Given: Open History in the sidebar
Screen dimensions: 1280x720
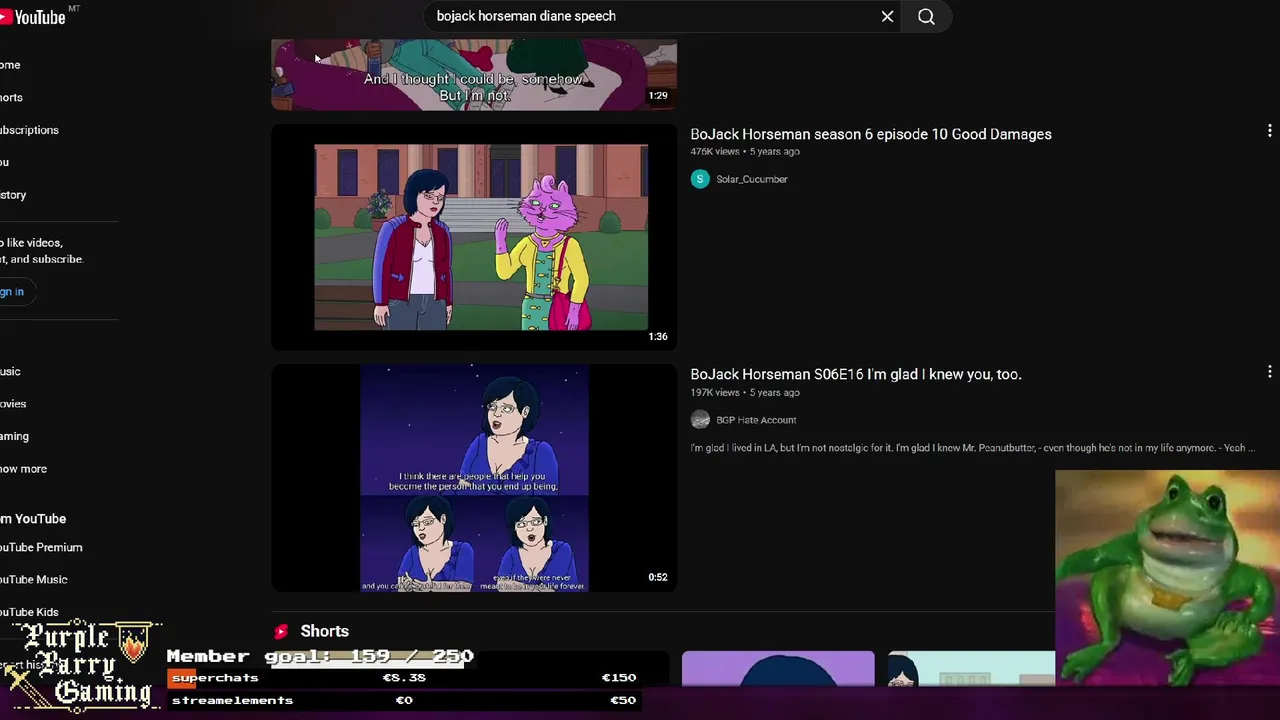Looking at the screenshot, I should (x=13, y=195).
